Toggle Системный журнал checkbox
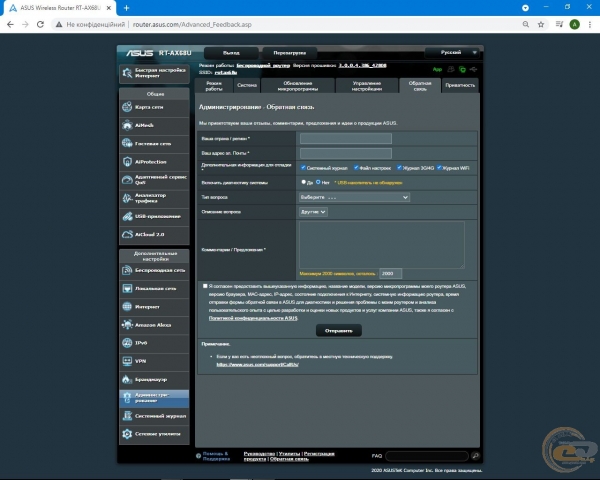Viewport: 600px width, 480px height. click(303, 167)
